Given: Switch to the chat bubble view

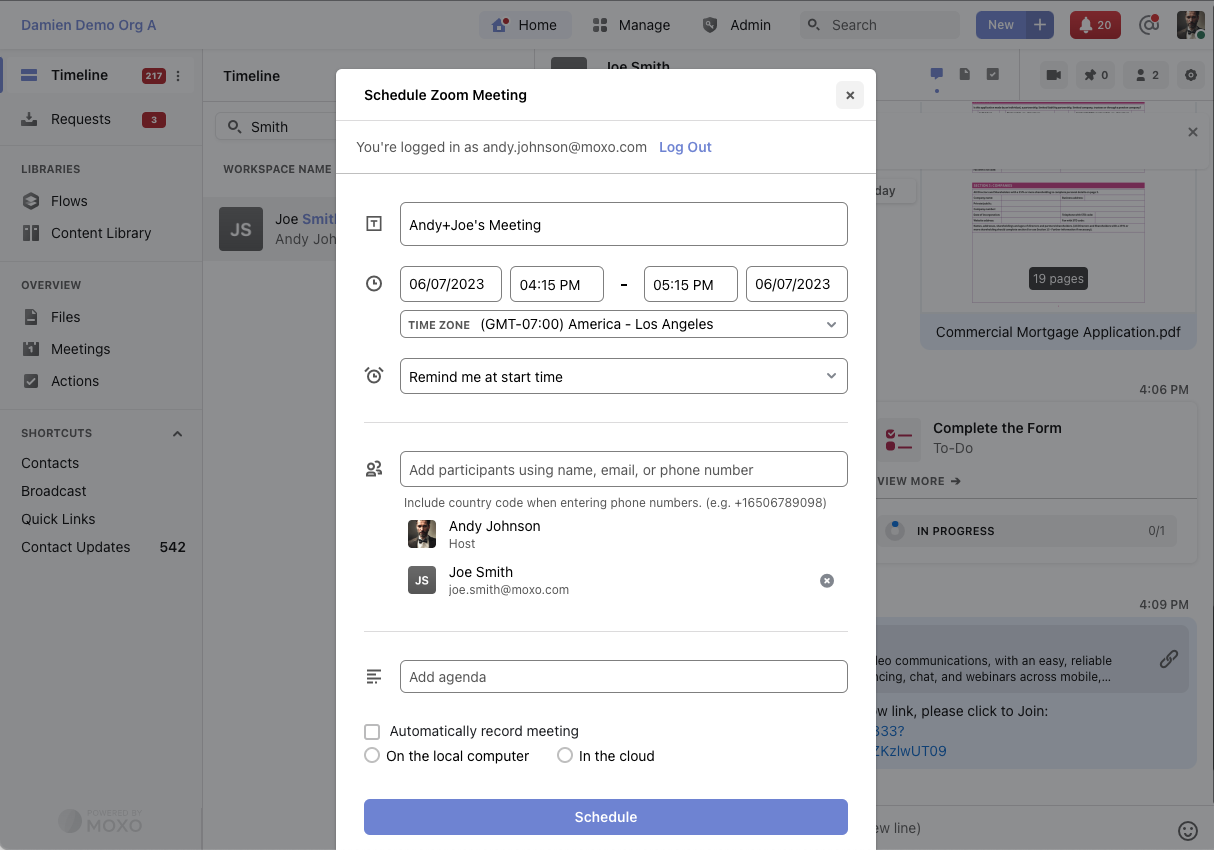Looking at the screenshot, I should coord(937,74).
